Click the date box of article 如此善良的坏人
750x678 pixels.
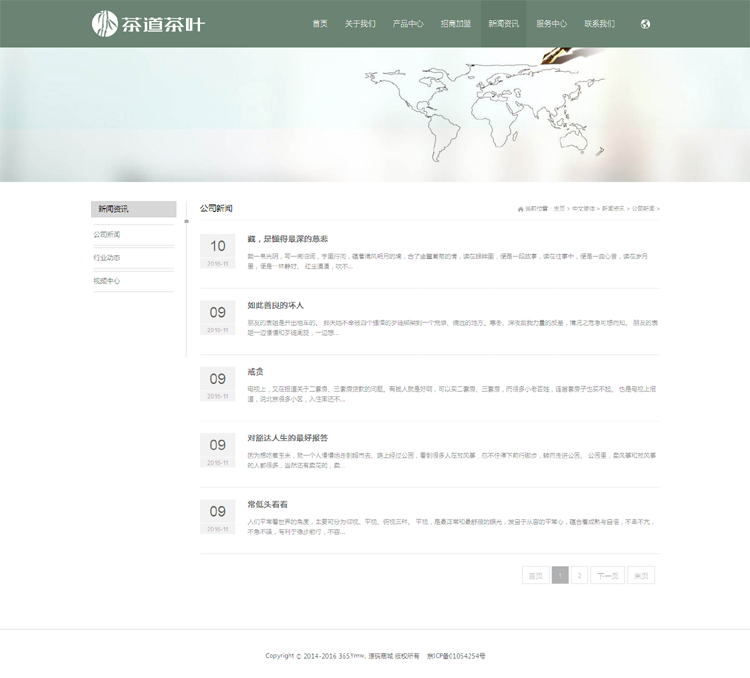coord(218,318)
